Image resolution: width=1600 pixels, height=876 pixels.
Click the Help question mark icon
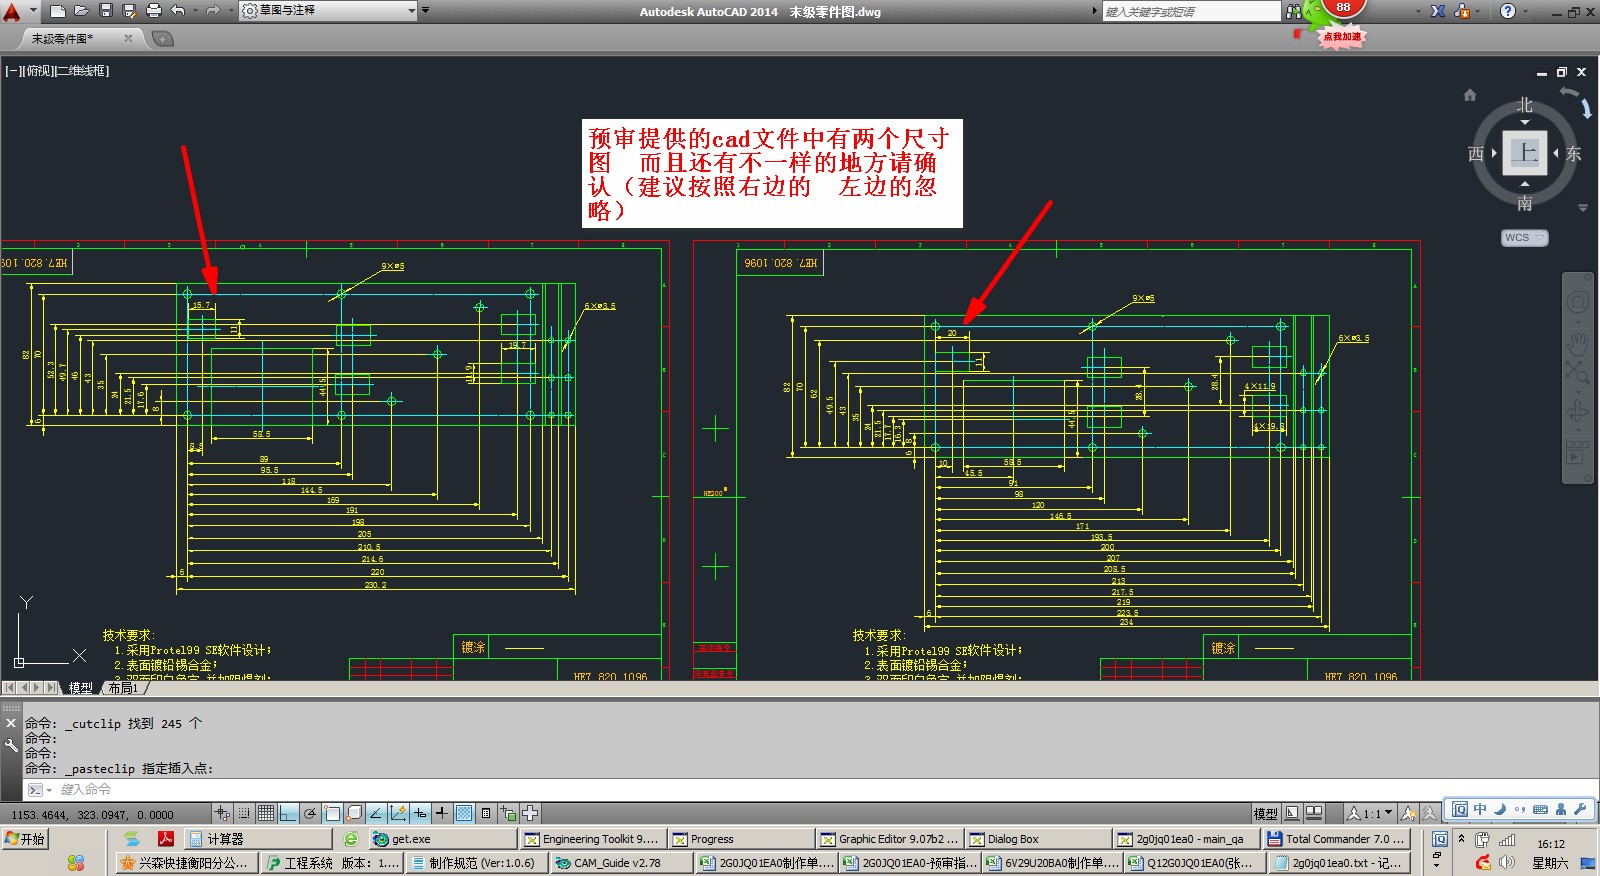coord(1508,11)
